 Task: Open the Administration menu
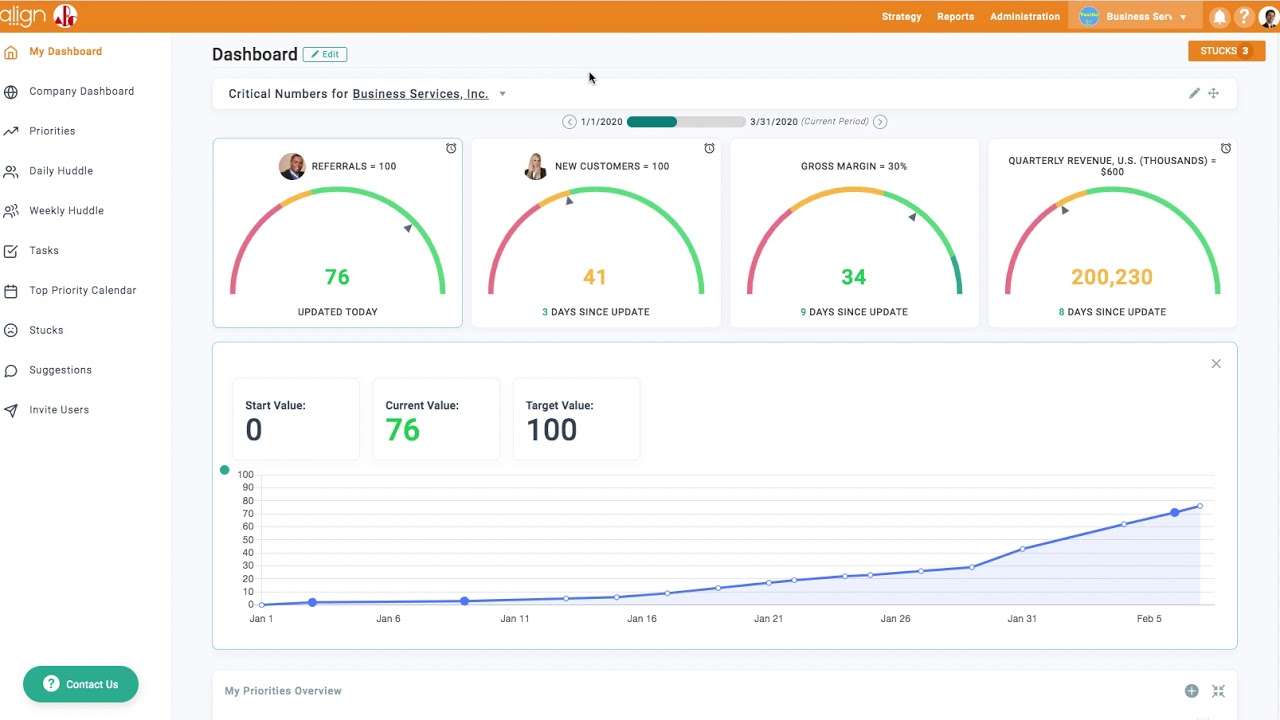[x=1025, y=17]
